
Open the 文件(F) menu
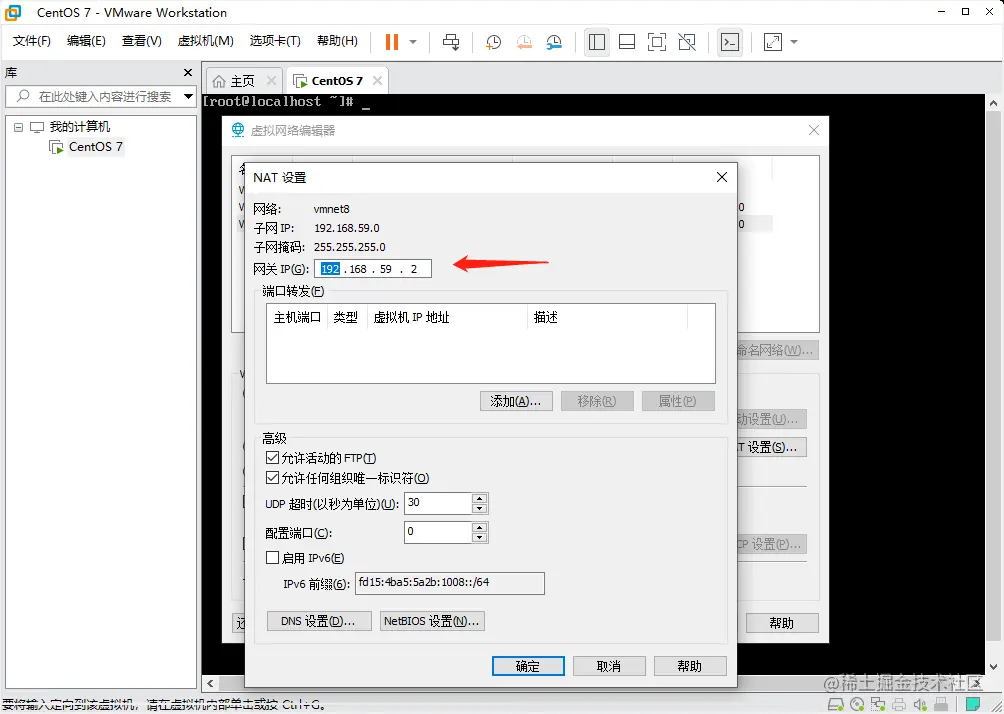[x=31, y=41]
